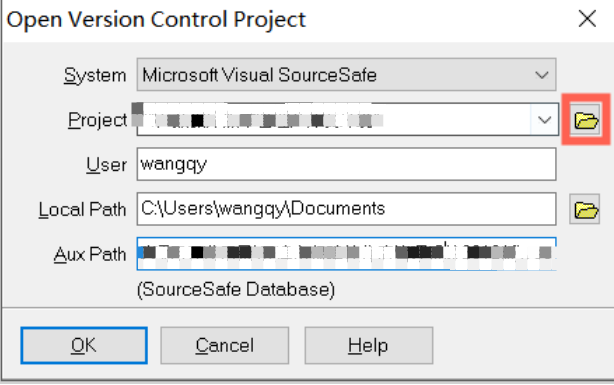Click the Aux Path label
614x385 pixels.
[90, 254]
